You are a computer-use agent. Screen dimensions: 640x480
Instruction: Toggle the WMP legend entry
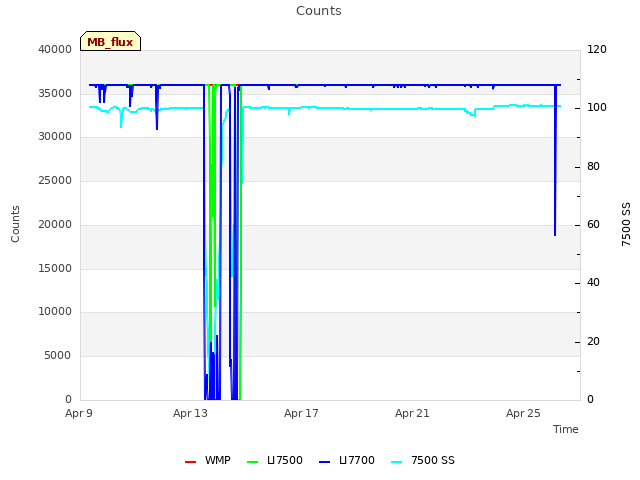pyautogui.click(x=208, y=460)
